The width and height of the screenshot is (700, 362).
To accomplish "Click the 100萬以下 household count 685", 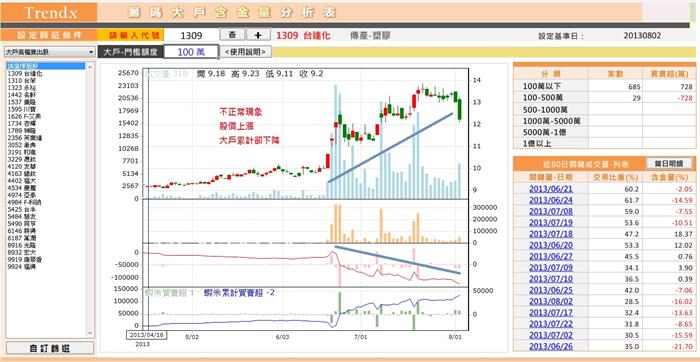I will pos(634,87).
